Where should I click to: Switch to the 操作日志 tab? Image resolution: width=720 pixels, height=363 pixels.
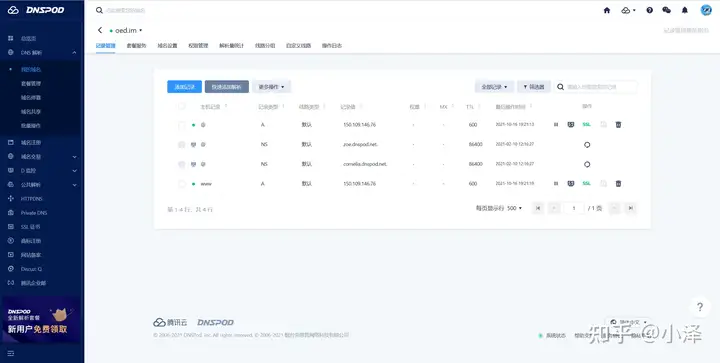332,45
